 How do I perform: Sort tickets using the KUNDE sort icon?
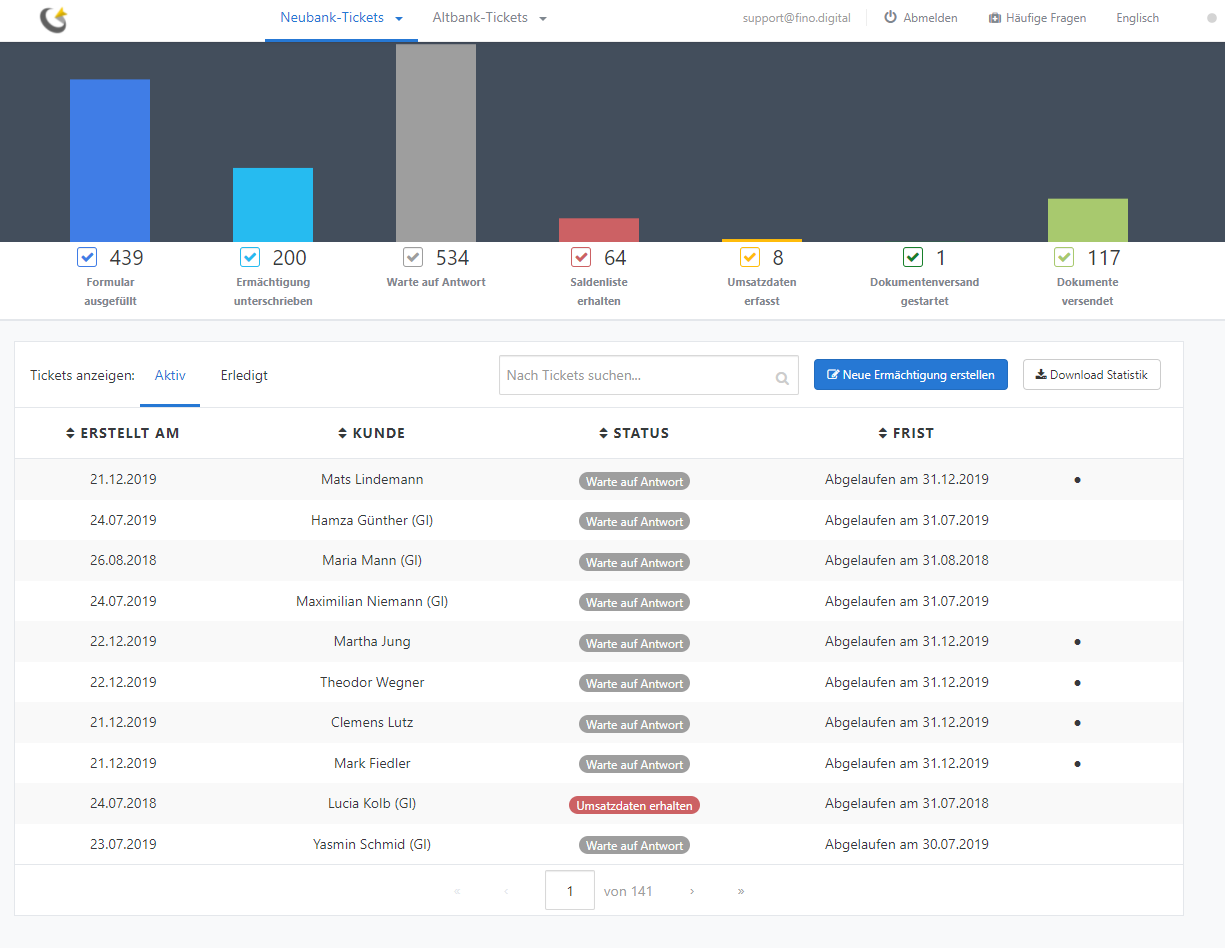[343, 433]
